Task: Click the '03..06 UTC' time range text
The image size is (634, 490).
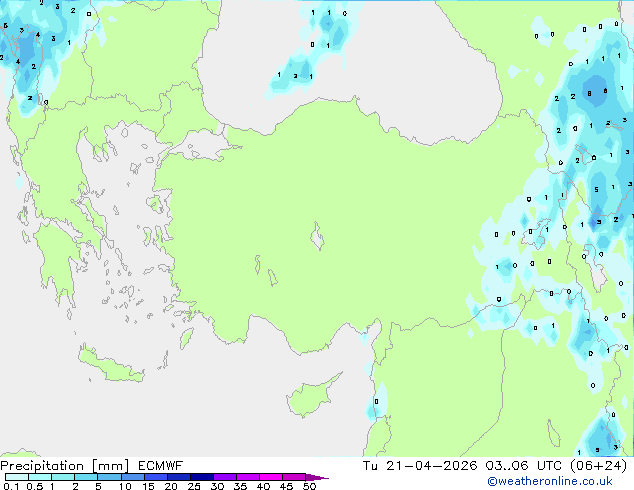Action: tap(524, 466)
